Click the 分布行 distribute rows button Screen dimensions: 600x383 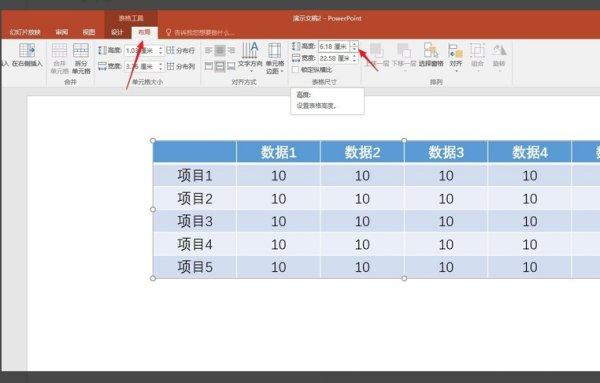(181, 50)
